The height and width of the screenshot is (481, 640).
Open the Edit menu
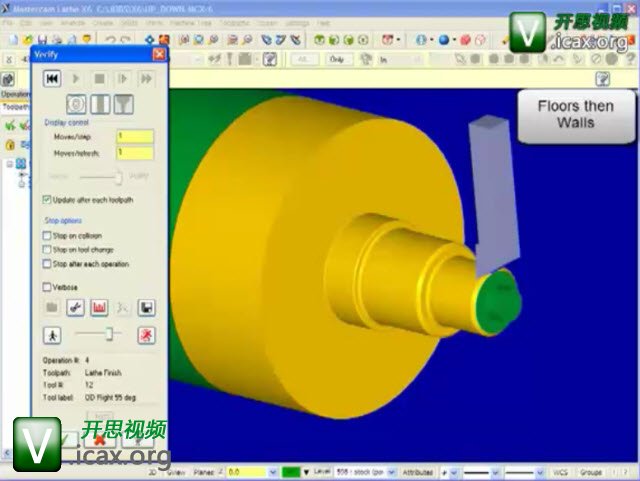click(26, 23)
